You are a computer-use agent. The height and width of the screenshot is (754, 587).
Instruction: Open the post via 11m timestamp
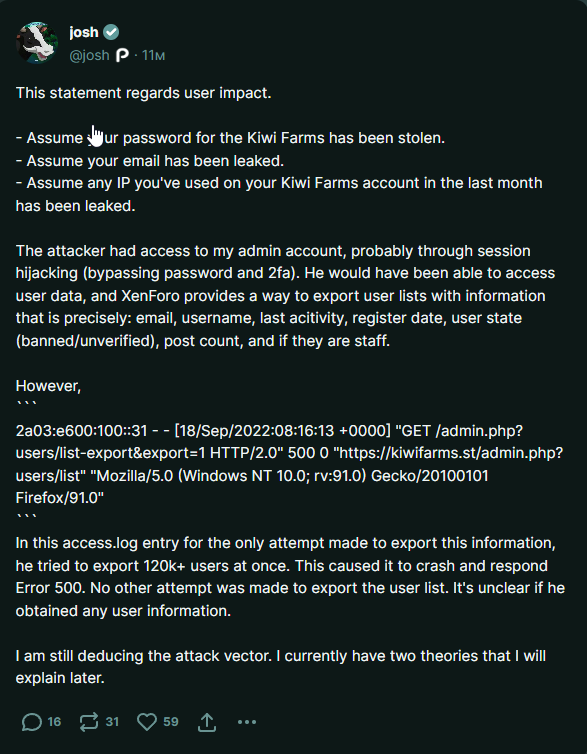click(153, 56)
